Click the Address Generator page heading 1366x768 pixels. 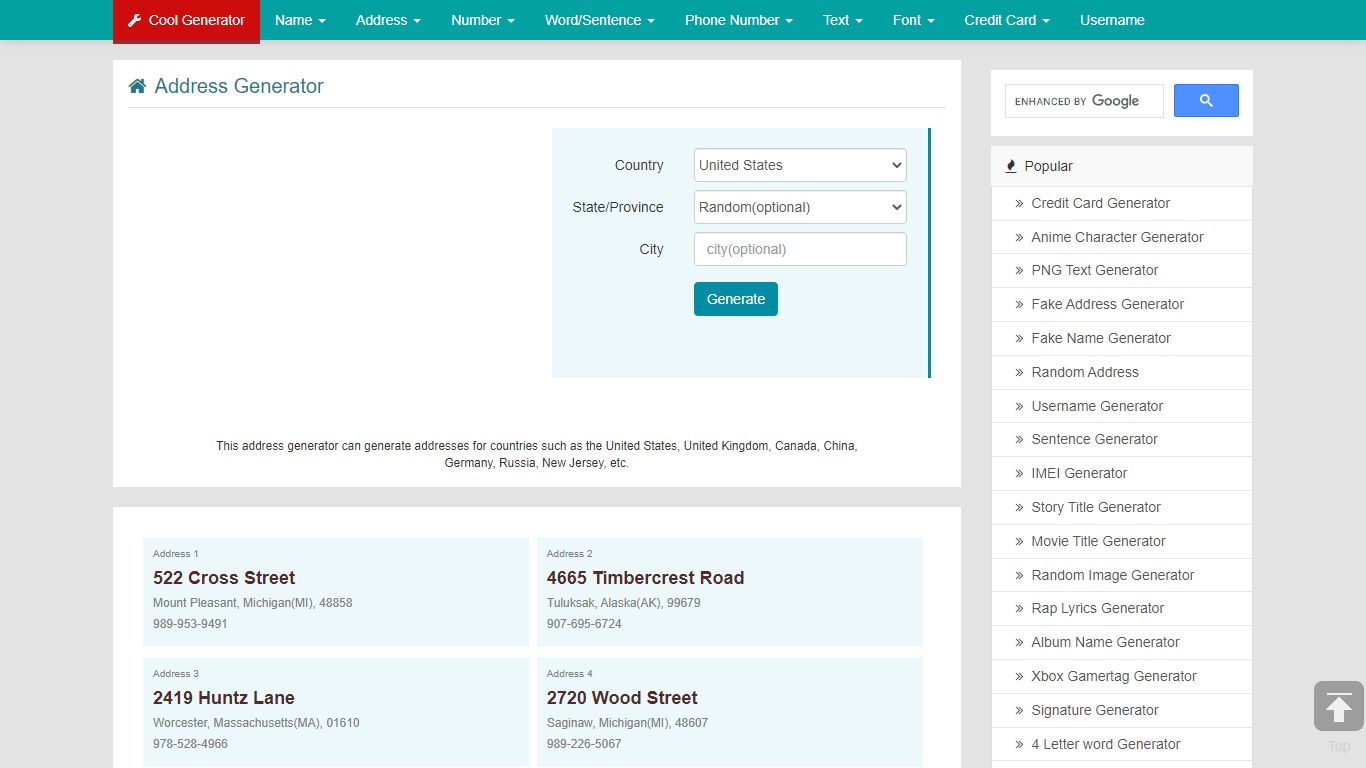coord(239,86)
